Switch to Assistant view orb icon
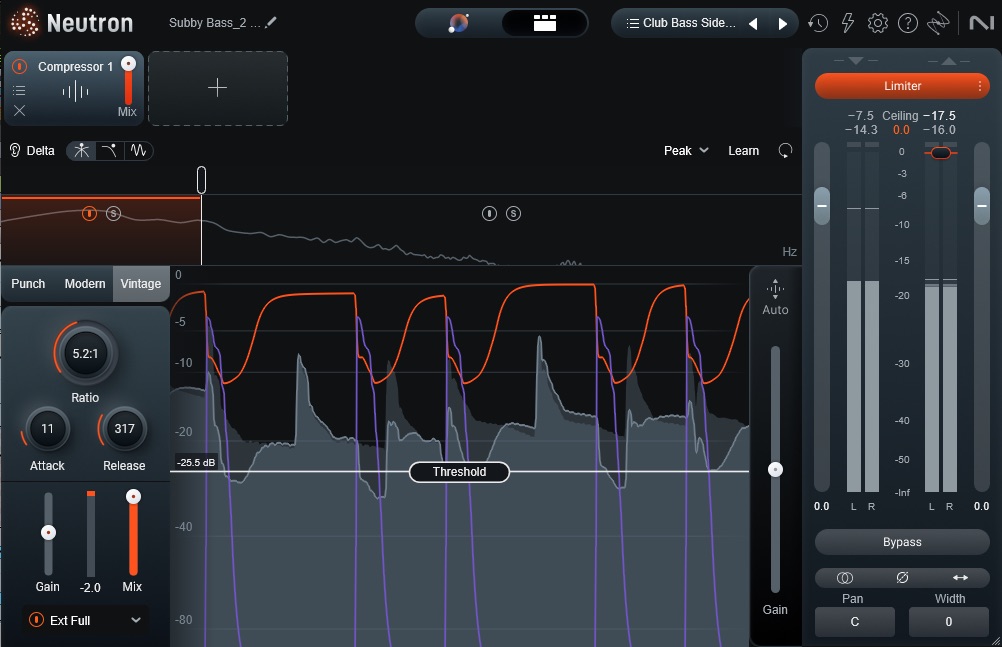 tap(458, 23)
